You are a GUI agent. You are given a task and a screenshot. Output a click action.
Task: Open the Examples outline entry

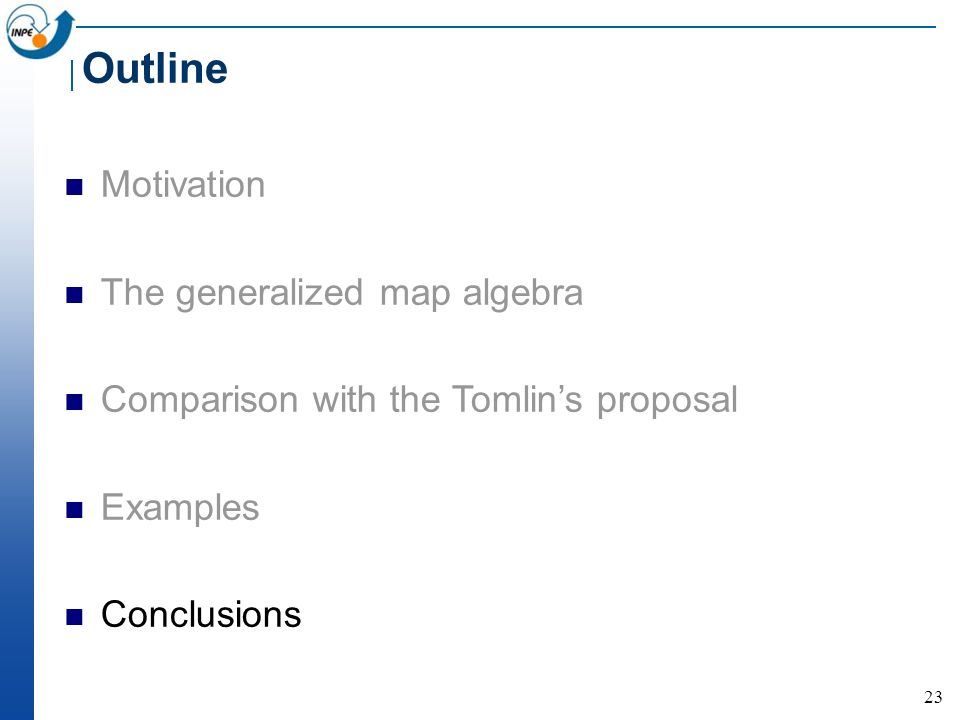tap(180, 508)
